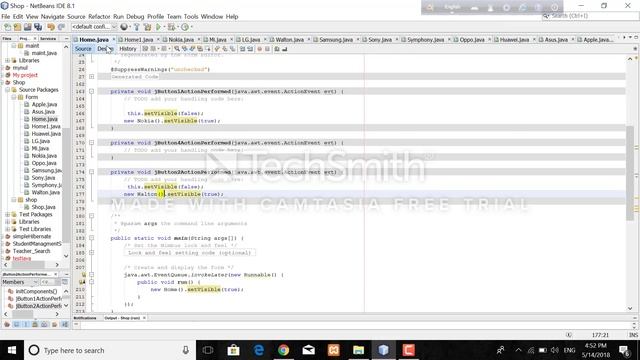The width and height of the screenshot is (640, 360).
Task: Switch to History view
Action: pyautogui.click(x=128, y=49)
